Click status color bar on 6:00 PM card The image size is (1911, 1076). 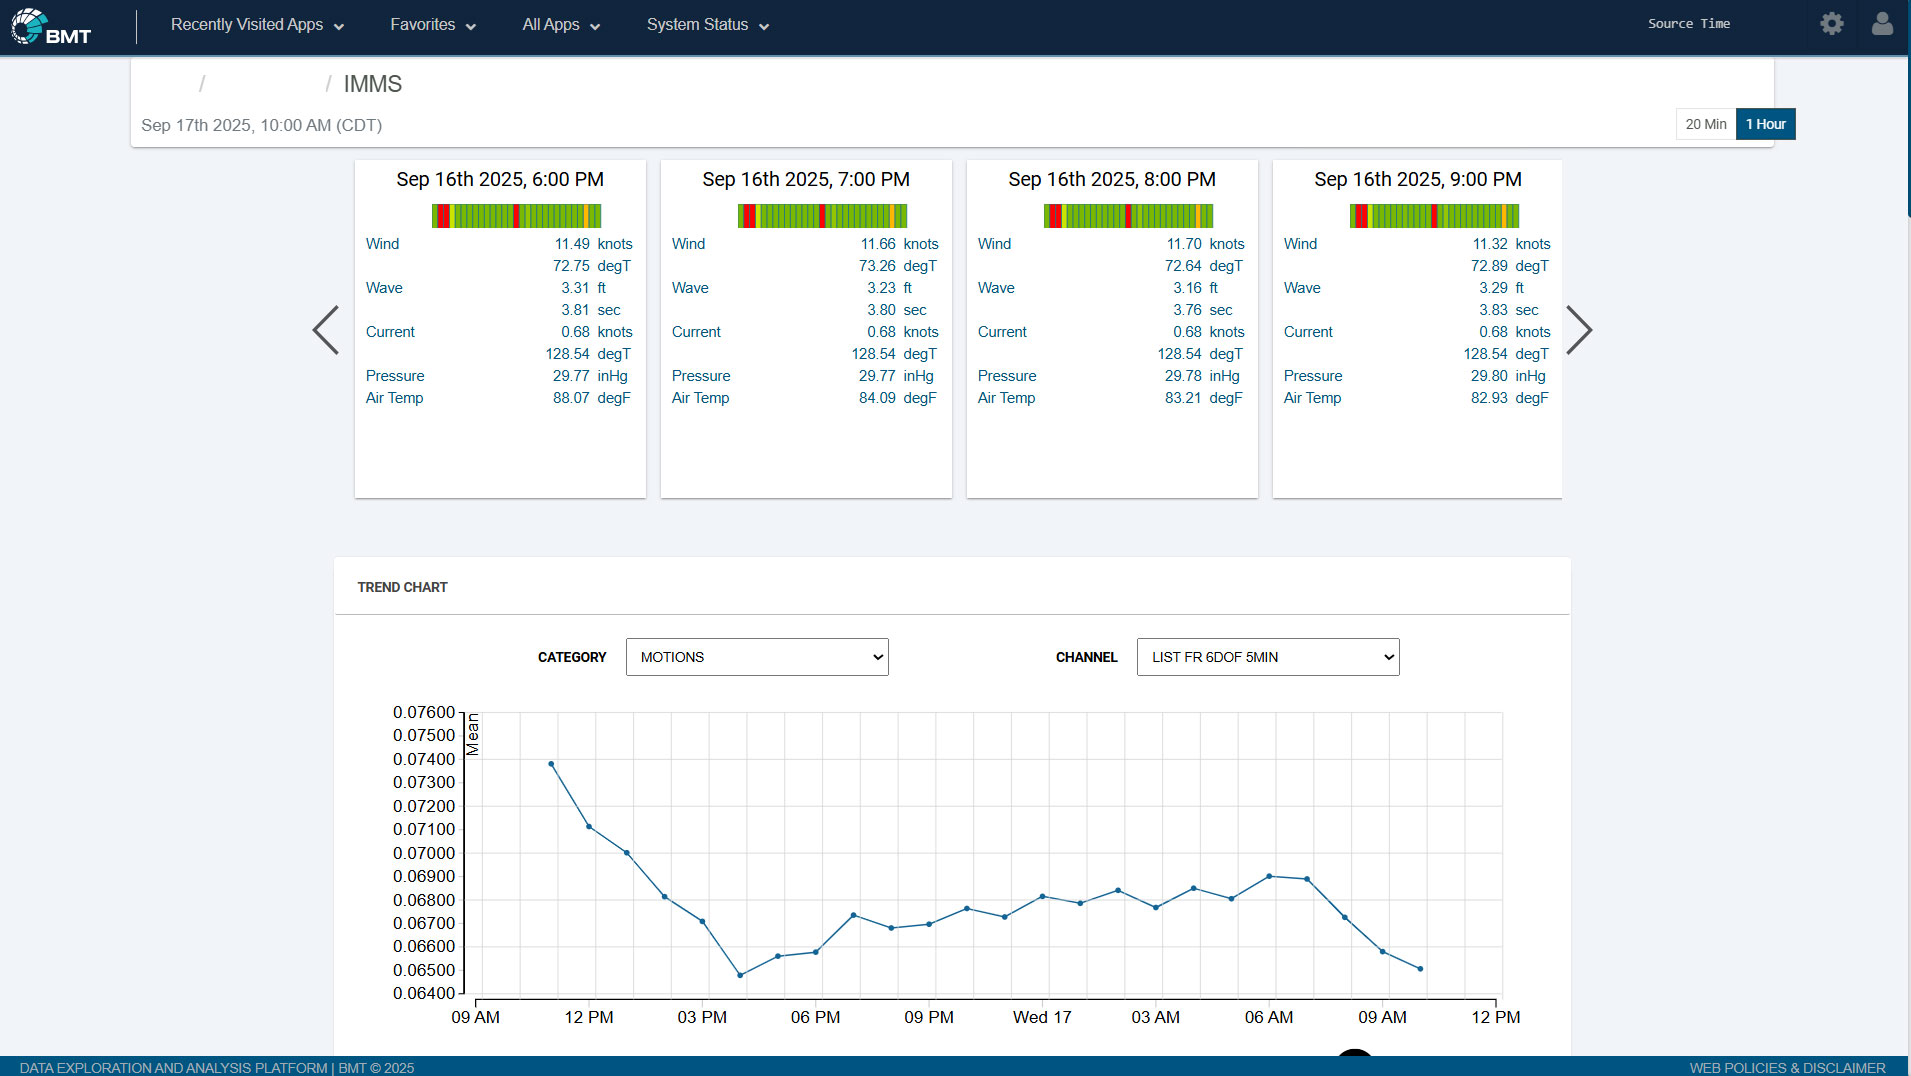pyautogui.click(x=516, y=216)
